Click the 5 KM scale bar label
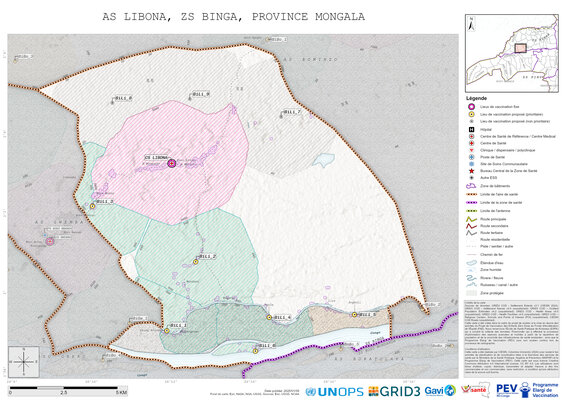566x400 pixels. click(121, 392)
